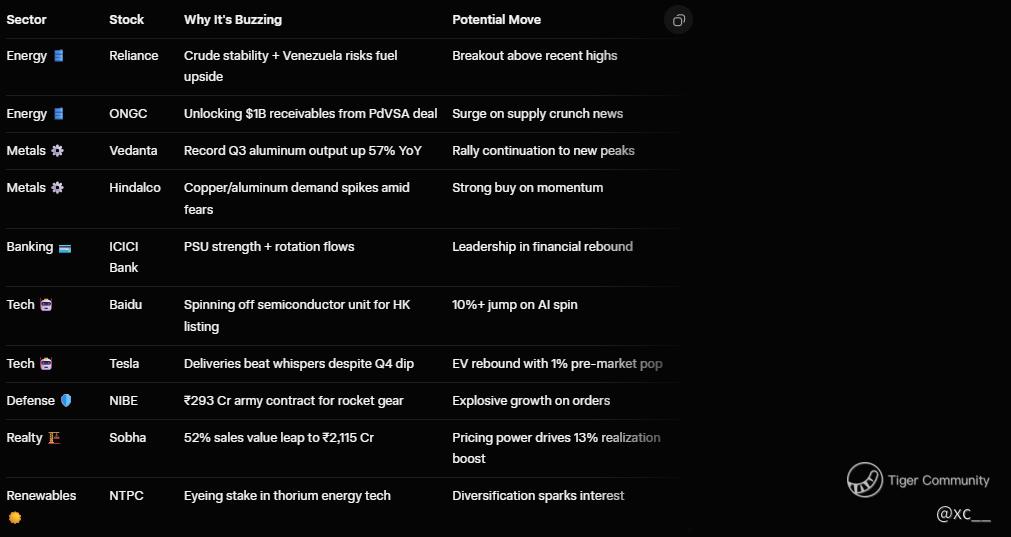Click the robot emoji in Baidu's Tech row
This screenshot has width=1011, height=537.
click(x=46, y=305)
